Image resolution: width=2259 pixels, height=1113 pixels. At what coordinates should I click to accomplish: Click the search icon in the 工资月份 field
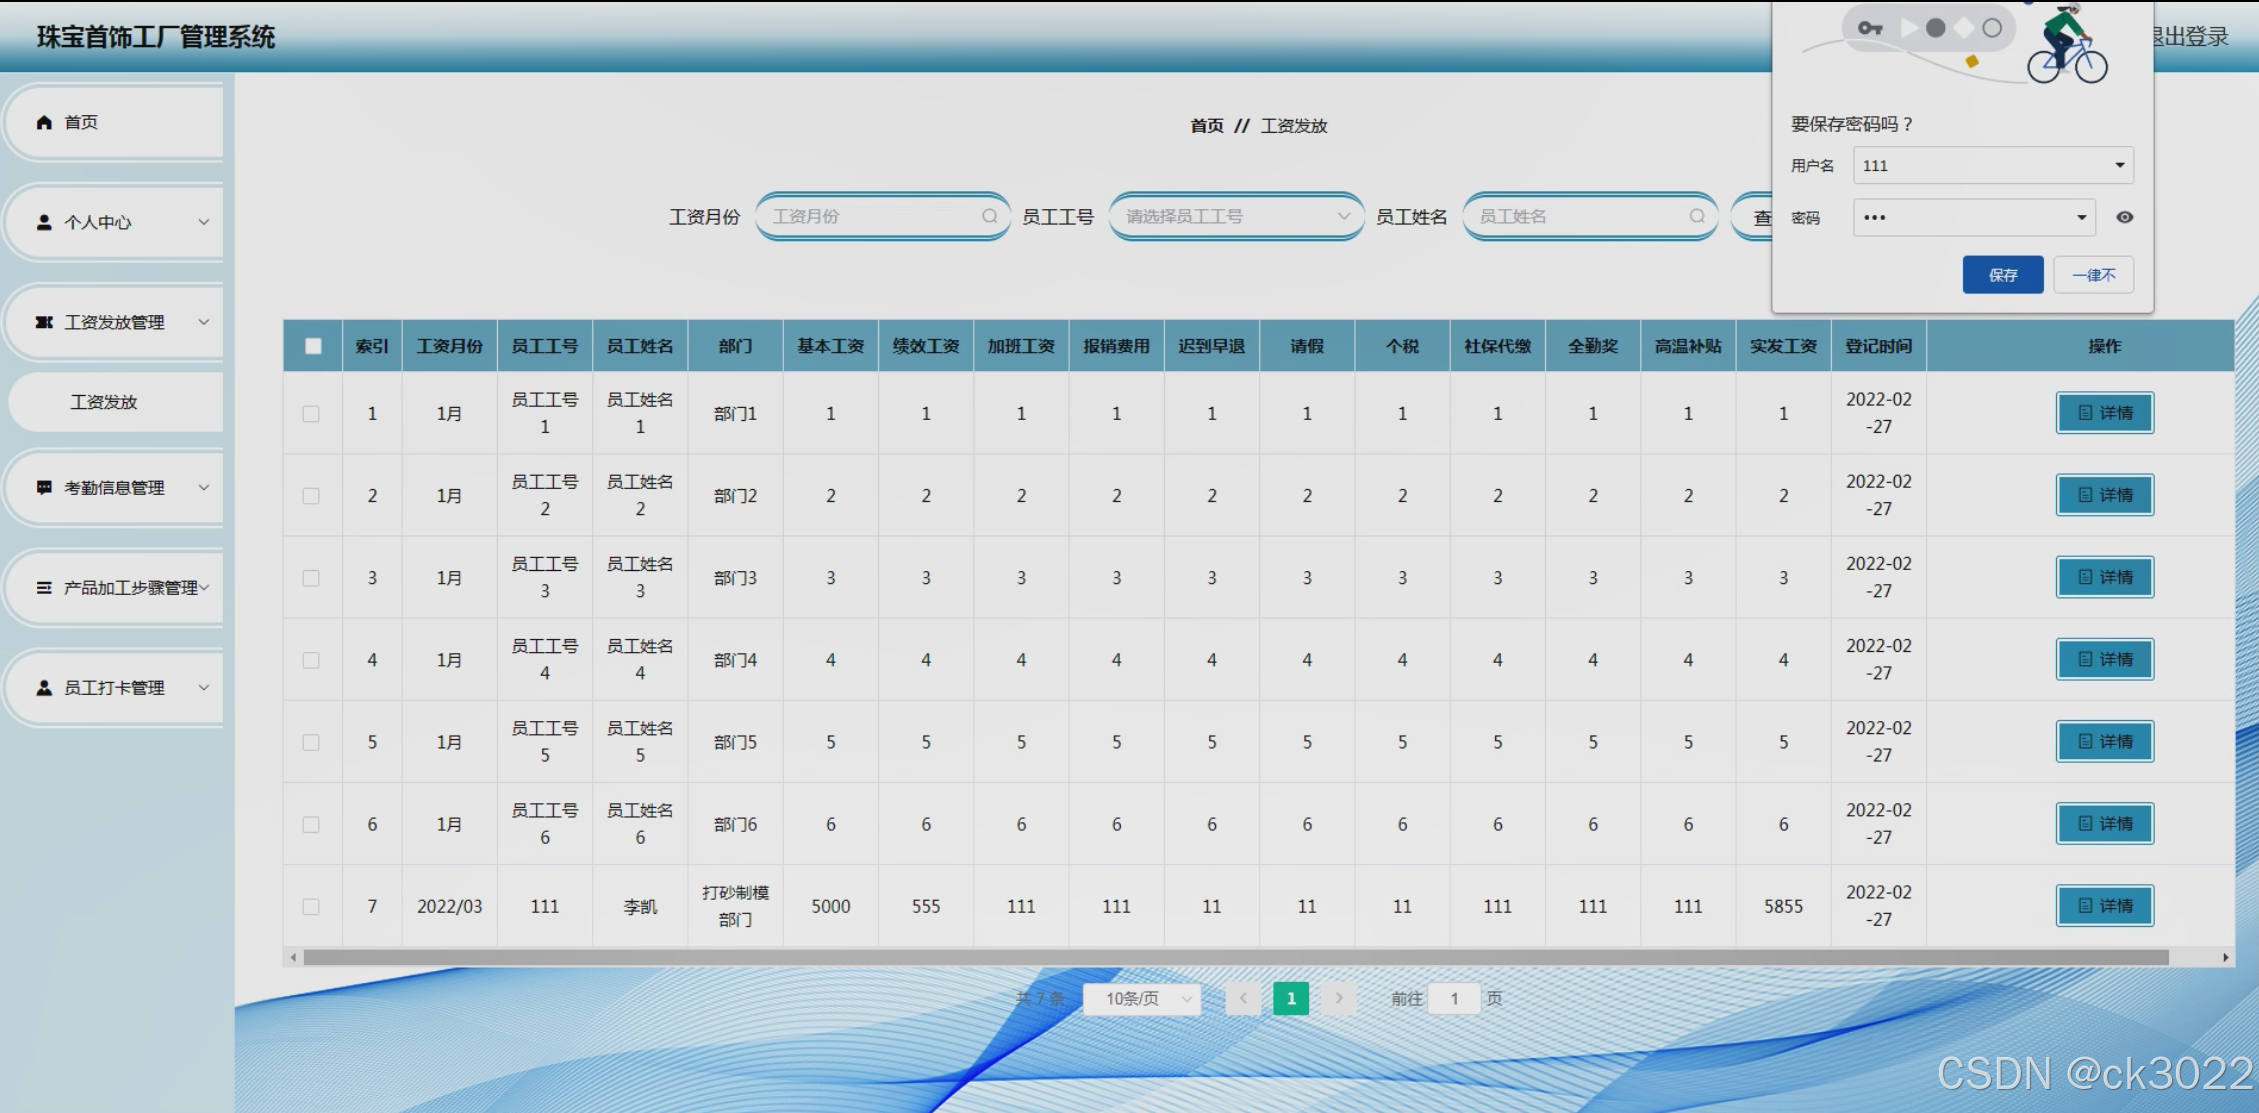[x=989, y=216]
